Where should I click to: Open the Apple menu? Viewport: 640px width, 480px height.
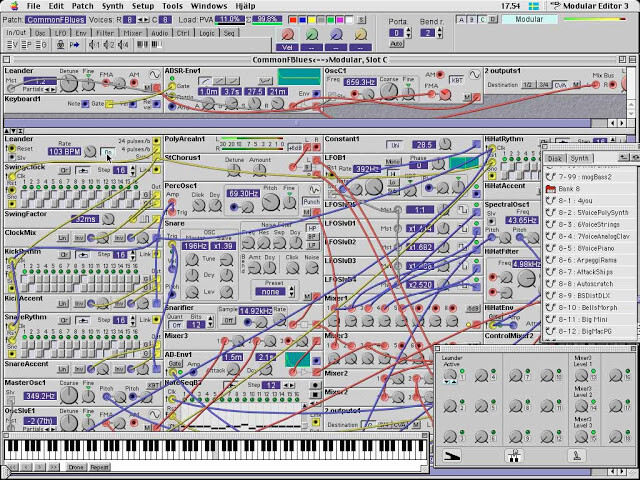tap(14, 6)
